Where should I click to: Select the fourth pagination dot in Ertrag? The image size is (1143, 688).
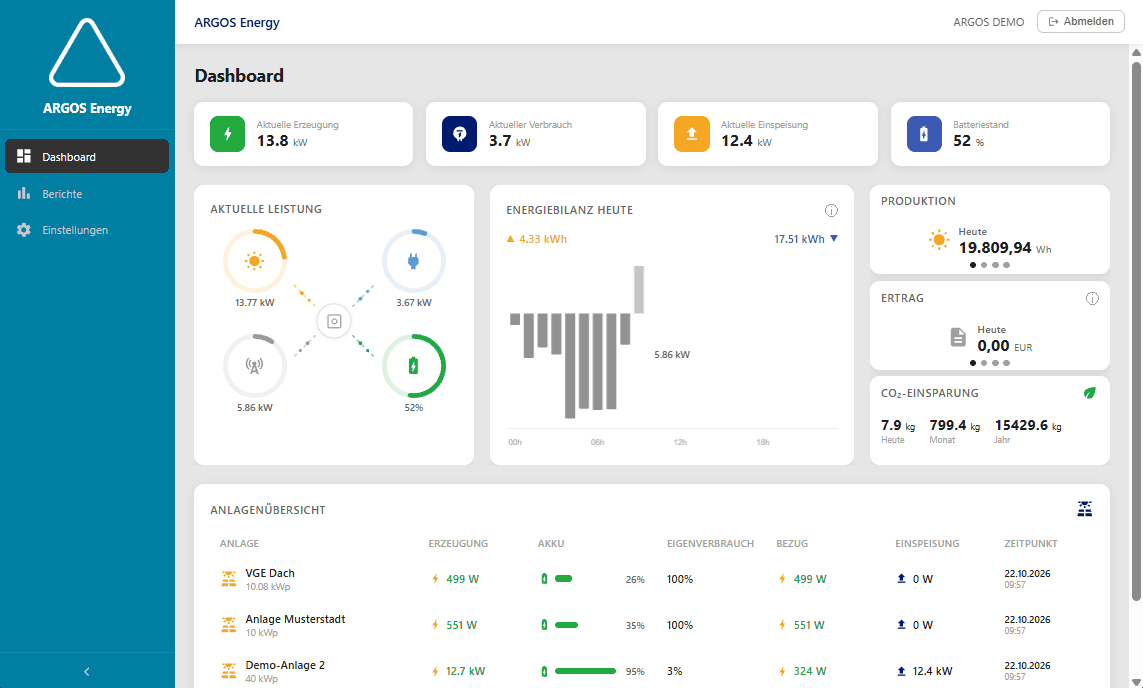point(1007,363)
